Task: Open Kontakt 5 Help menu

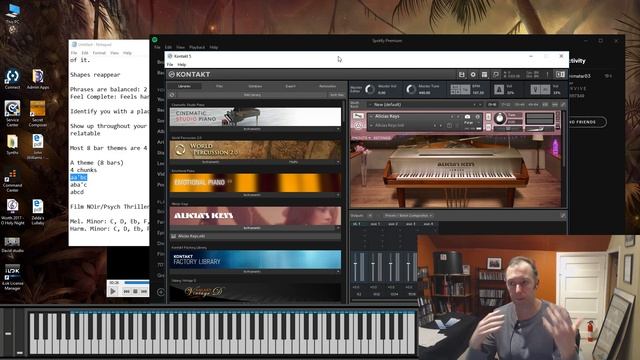Action: pyautogui.click(x=182, y=64)
